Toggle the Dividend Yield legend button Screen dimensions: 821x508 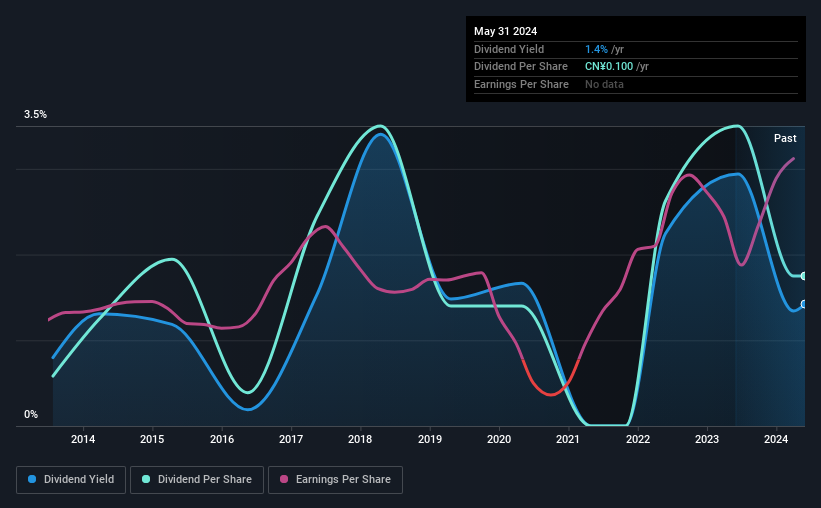coord(71,480)
